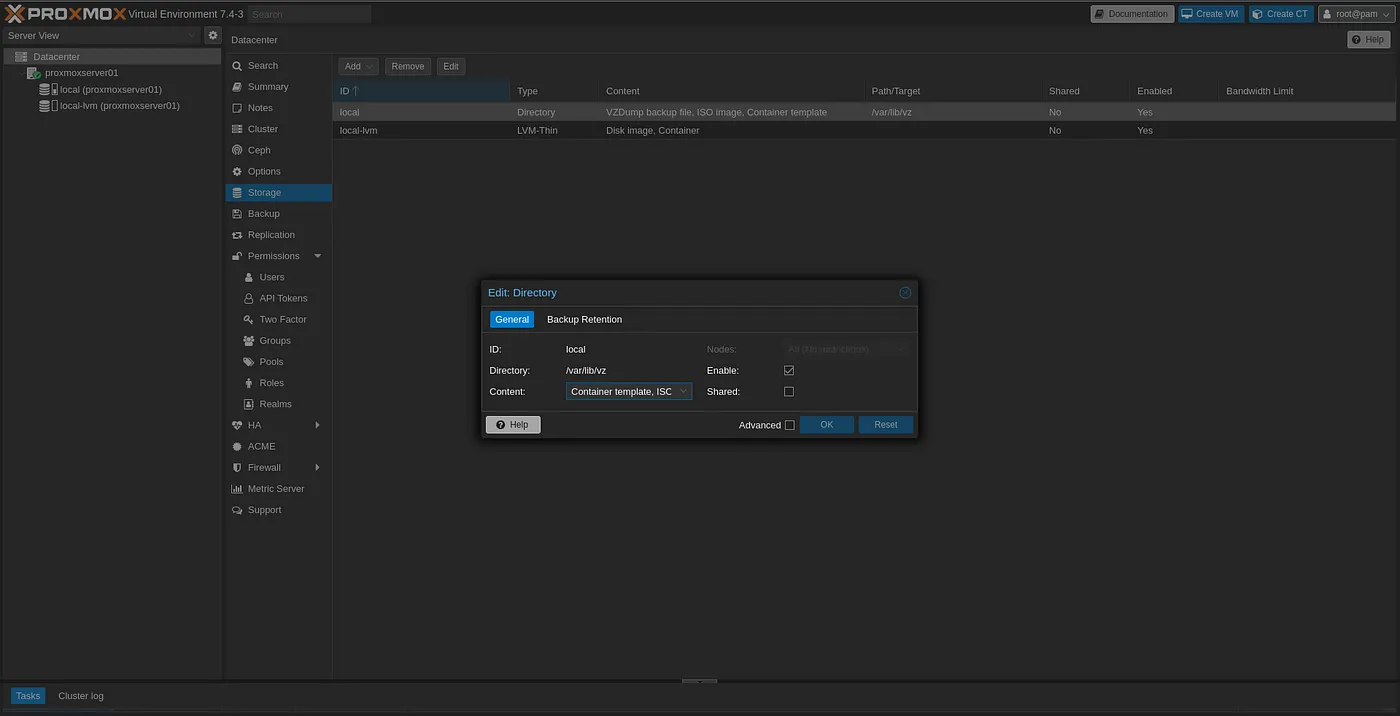Screen dimensions: 1400x716
Task: Click the Firewall shield icon
Action: pos(237,467)
